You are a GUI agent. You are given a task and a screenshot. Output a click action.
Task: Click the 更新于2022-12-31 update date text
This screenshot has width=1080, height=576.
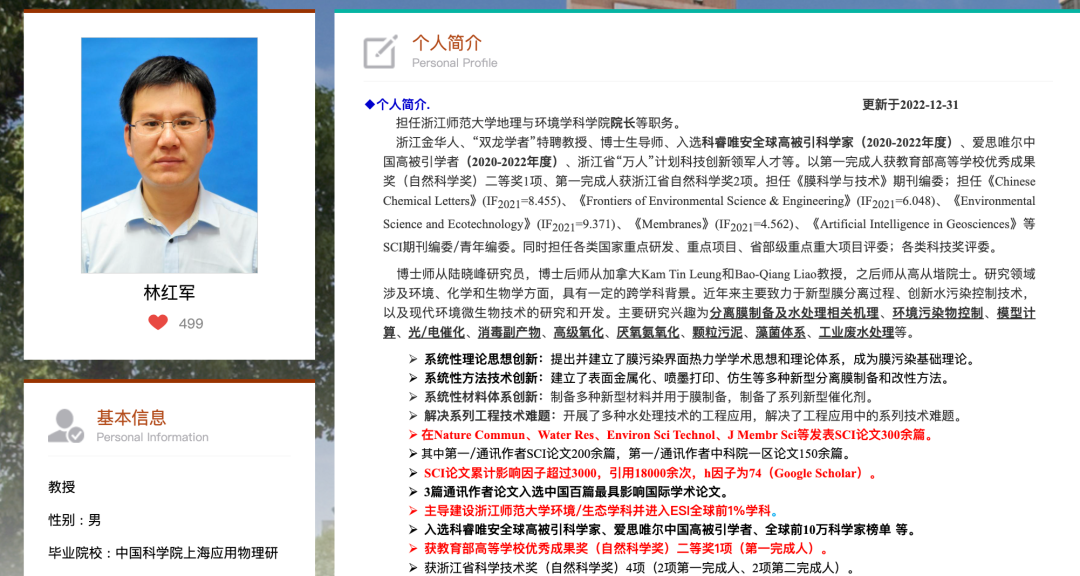click(x=910, y=105)
